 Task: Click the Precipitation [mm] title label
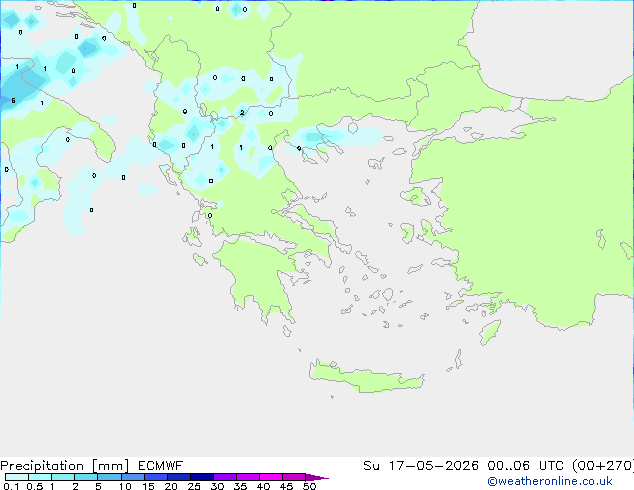[x=65, y=466]
